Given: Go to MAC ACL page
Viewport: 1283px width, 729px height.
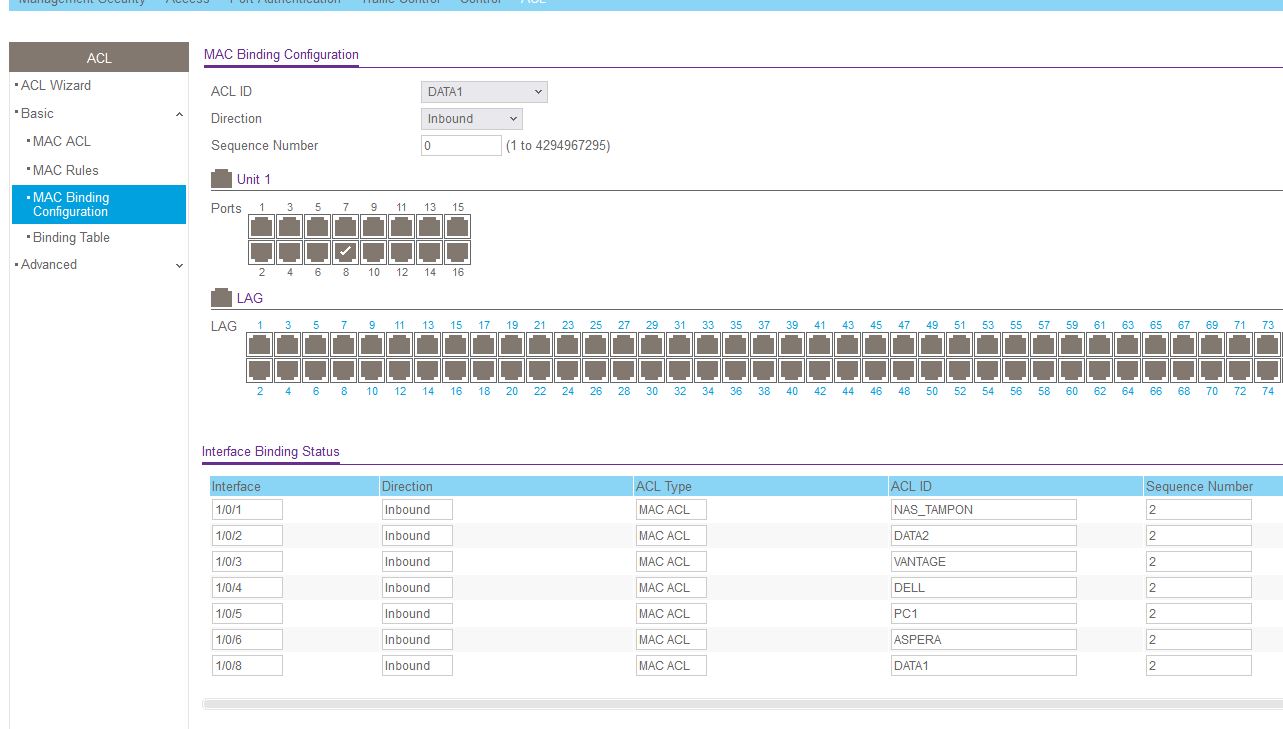Looking at the screenshot, I should [x=62, y=142].
